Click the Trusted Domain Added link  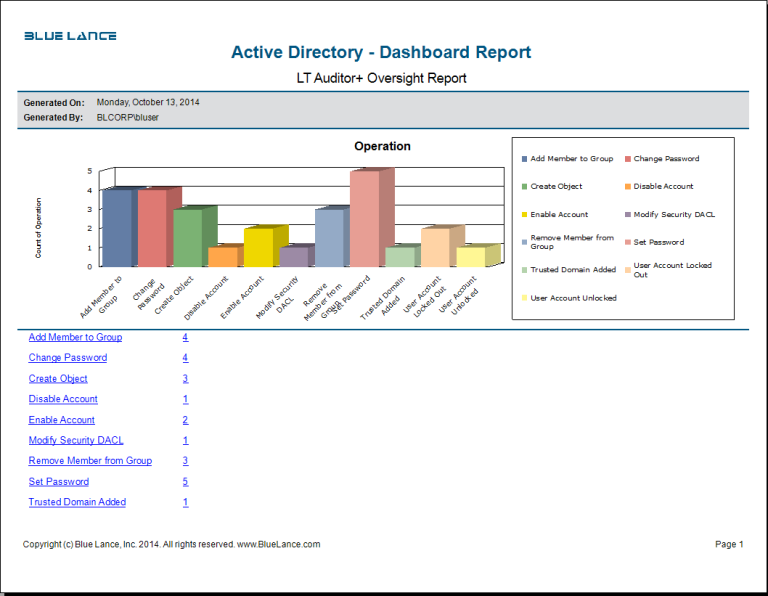[77, 502]
